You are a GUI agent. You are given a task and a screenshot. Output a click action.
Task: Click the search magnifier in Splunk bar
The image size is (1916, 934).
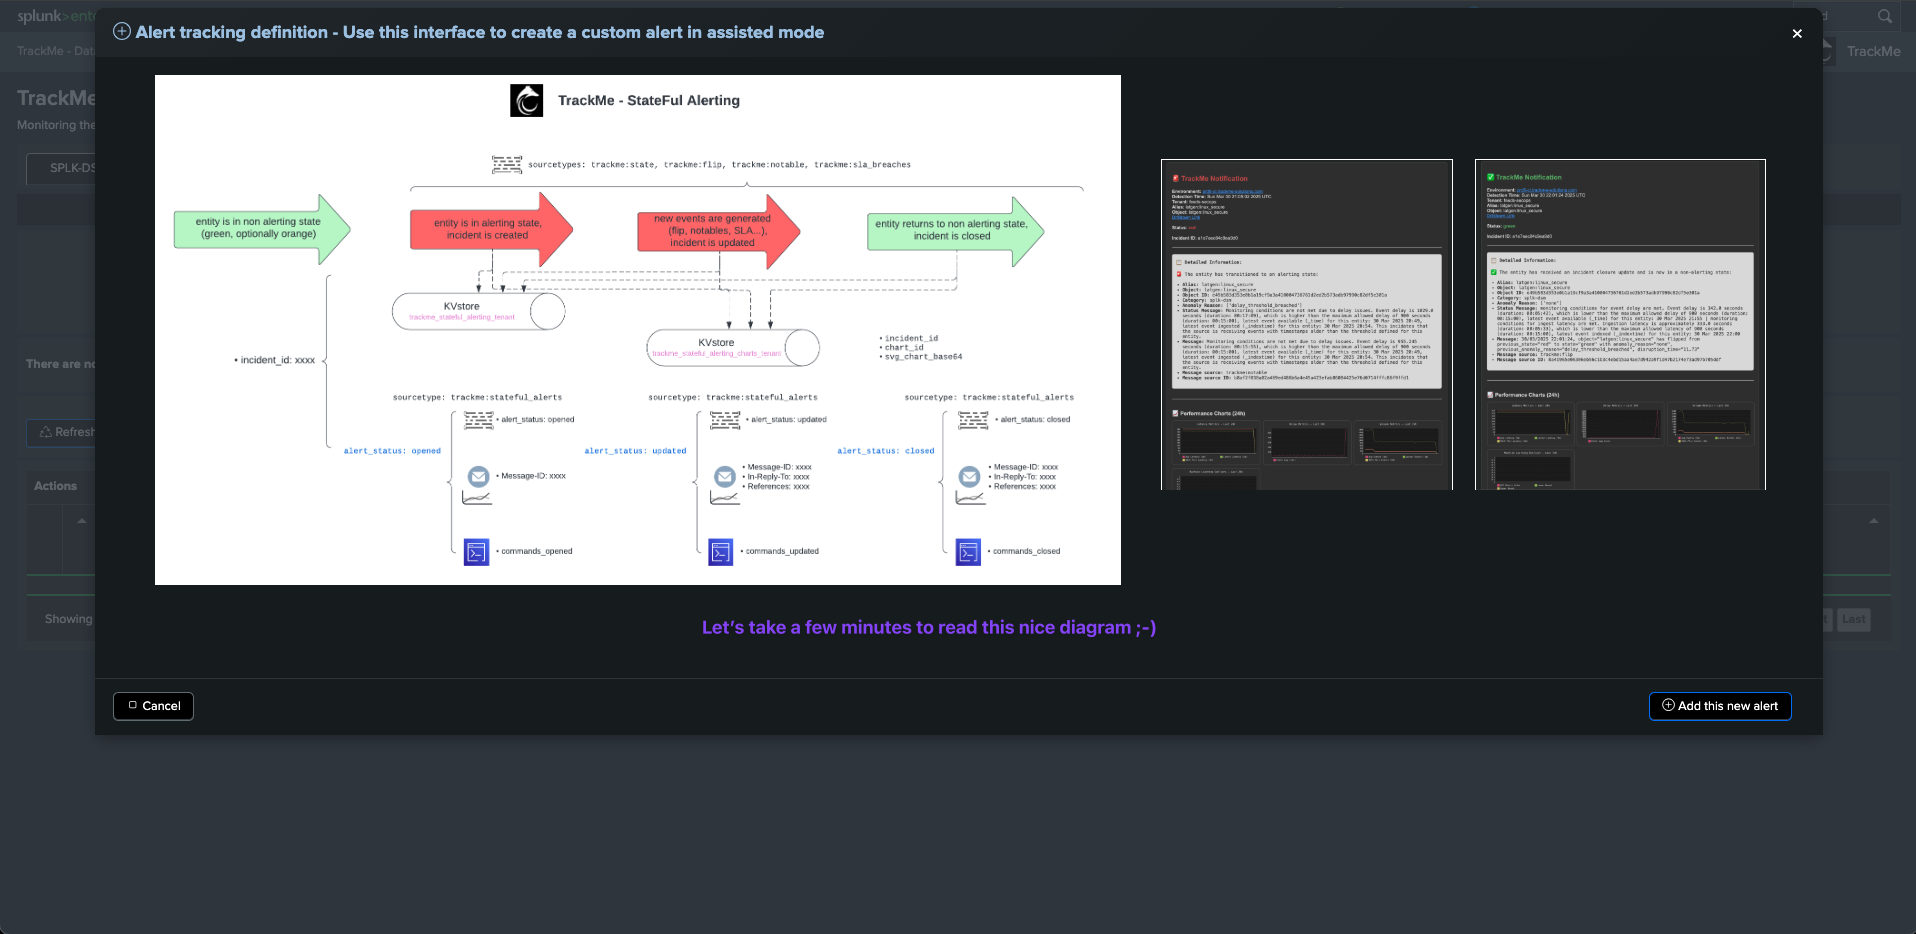(x=1885, y=16)
